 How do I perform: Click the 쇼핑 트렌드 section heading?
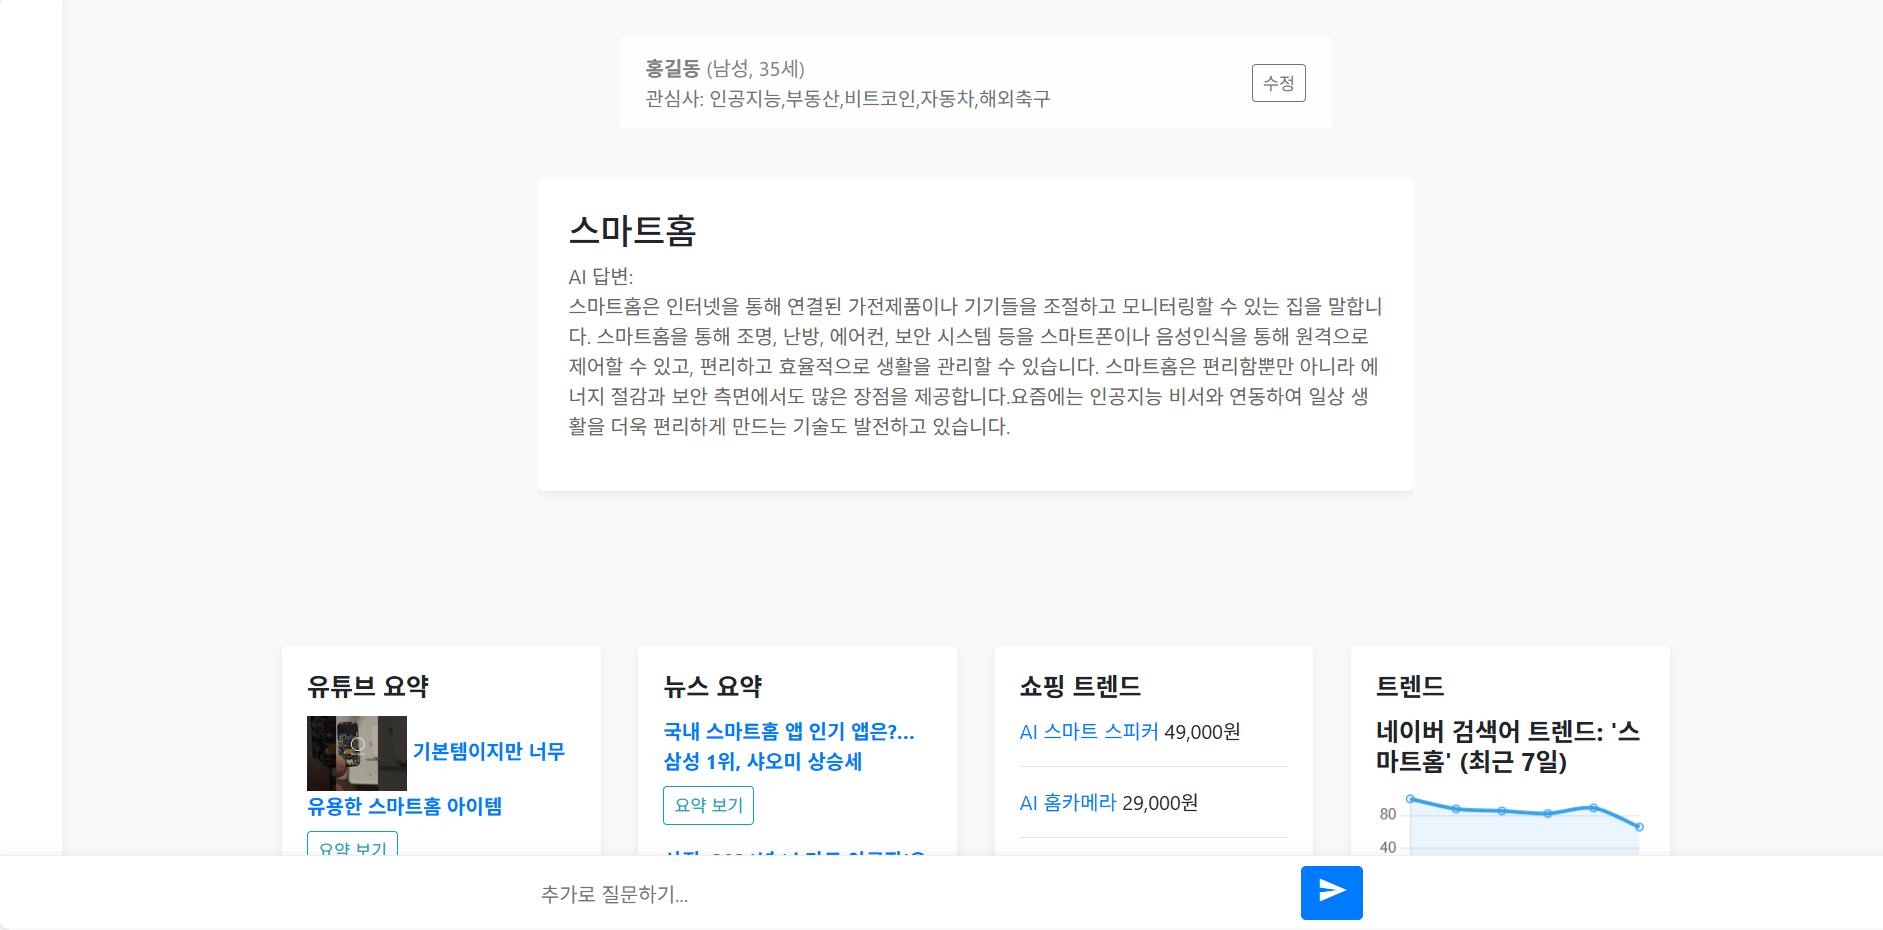[x=1079, y=686]
